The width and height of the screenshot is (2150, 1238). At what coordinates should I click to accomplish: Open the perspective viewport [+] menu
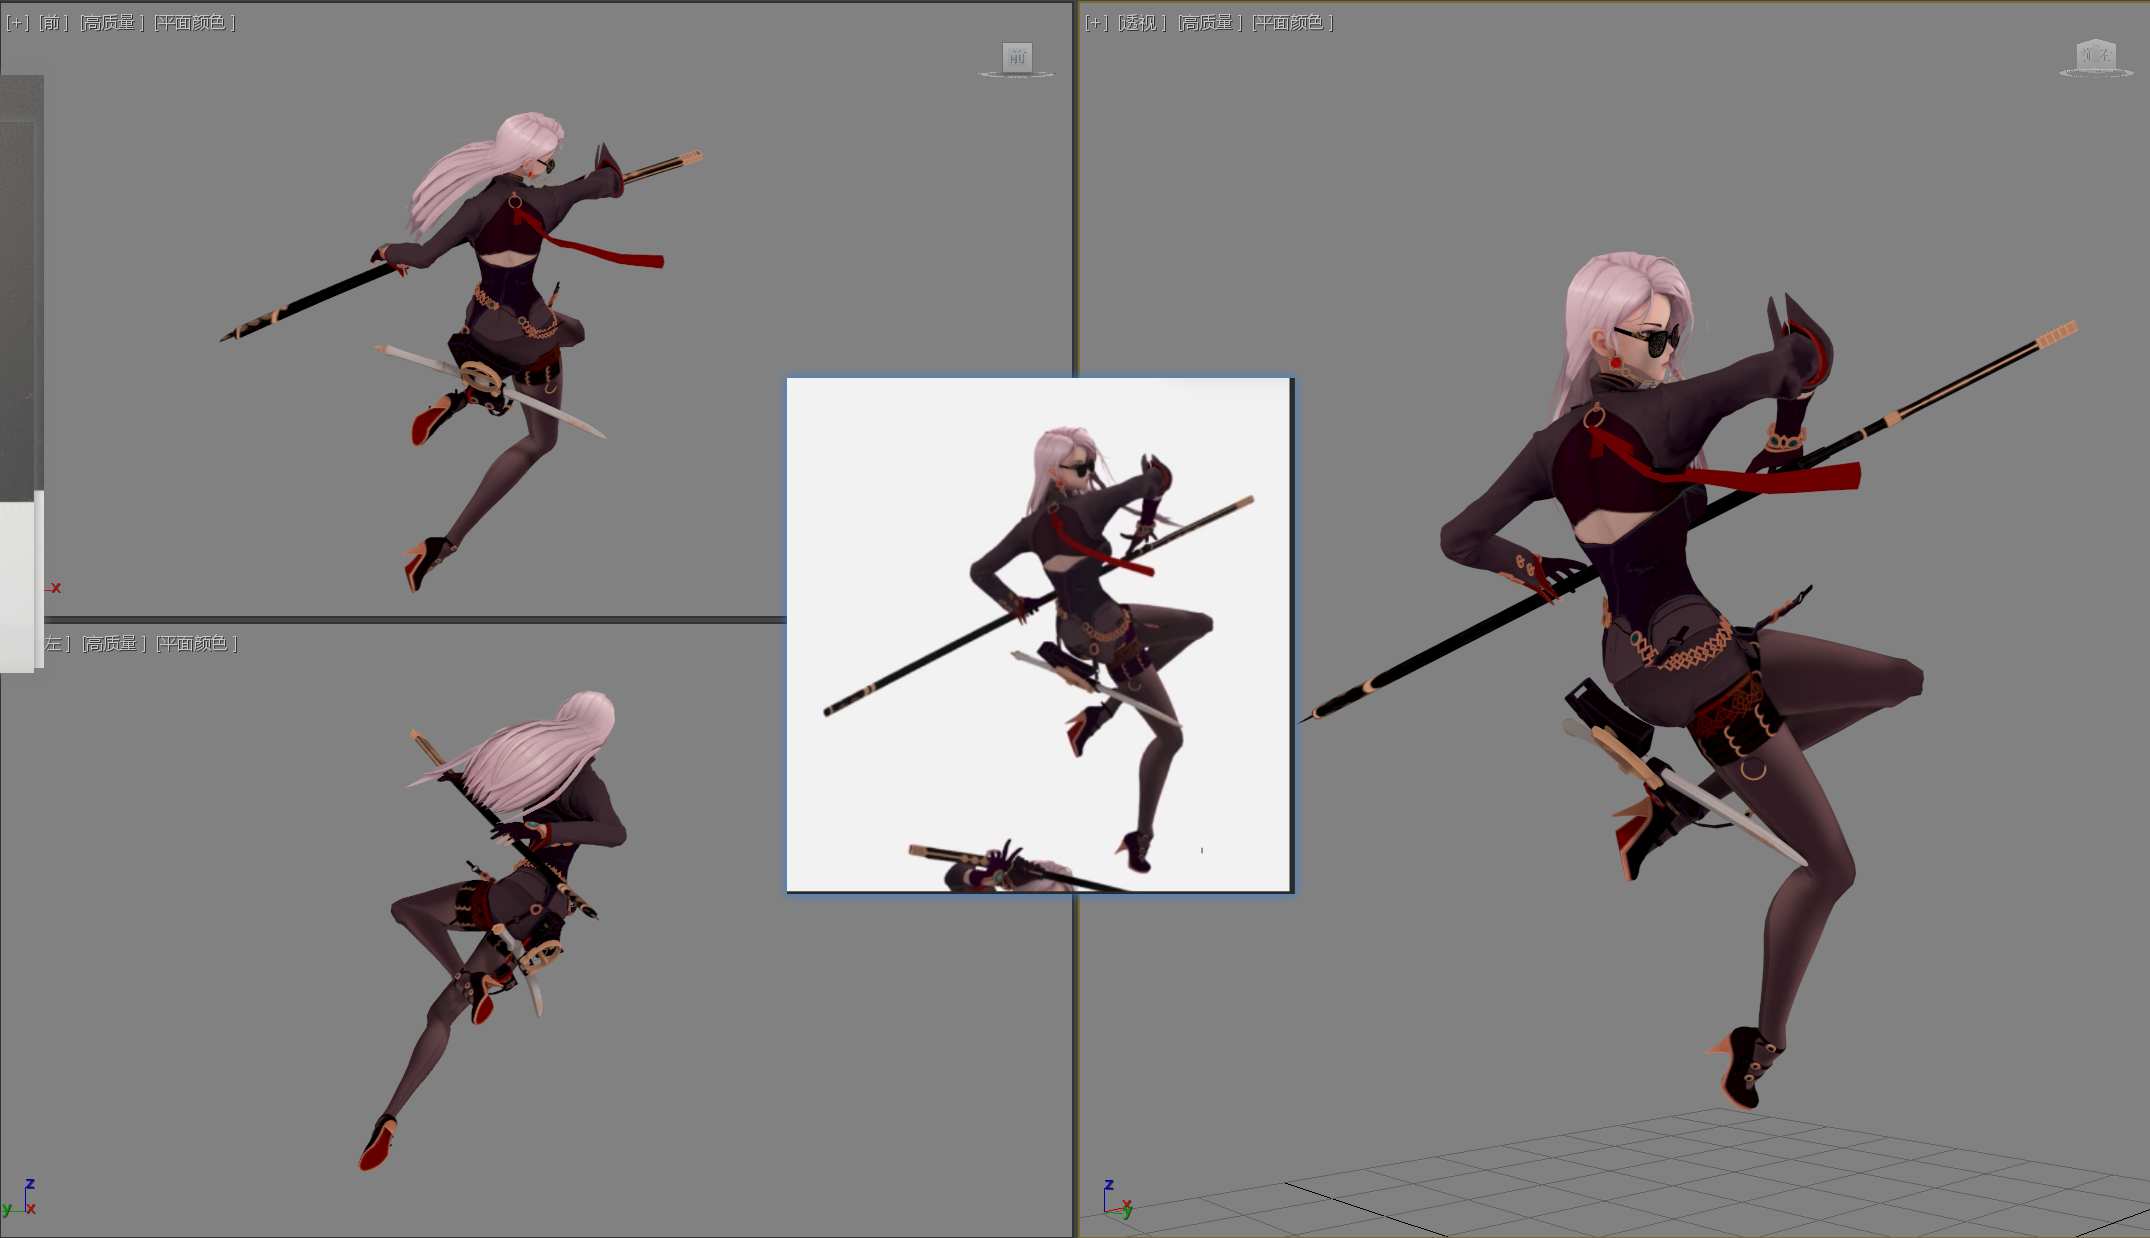[x=1096, y=23]
